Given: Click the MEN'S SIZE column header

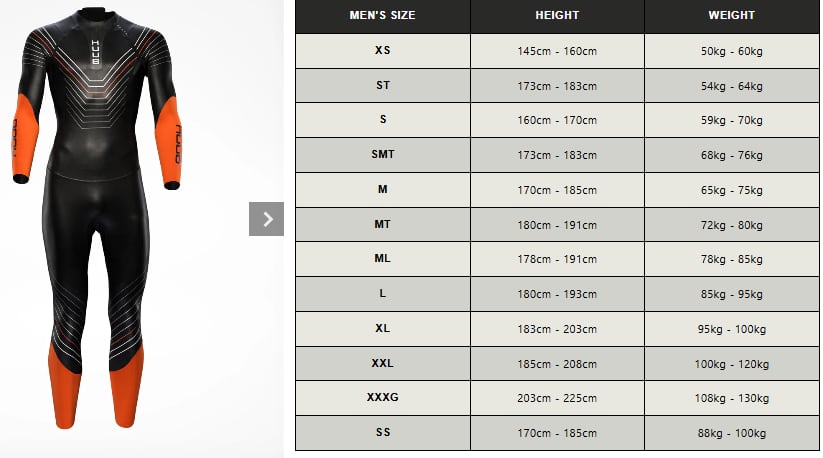Looking at the screenshot, I should [382, 16].
